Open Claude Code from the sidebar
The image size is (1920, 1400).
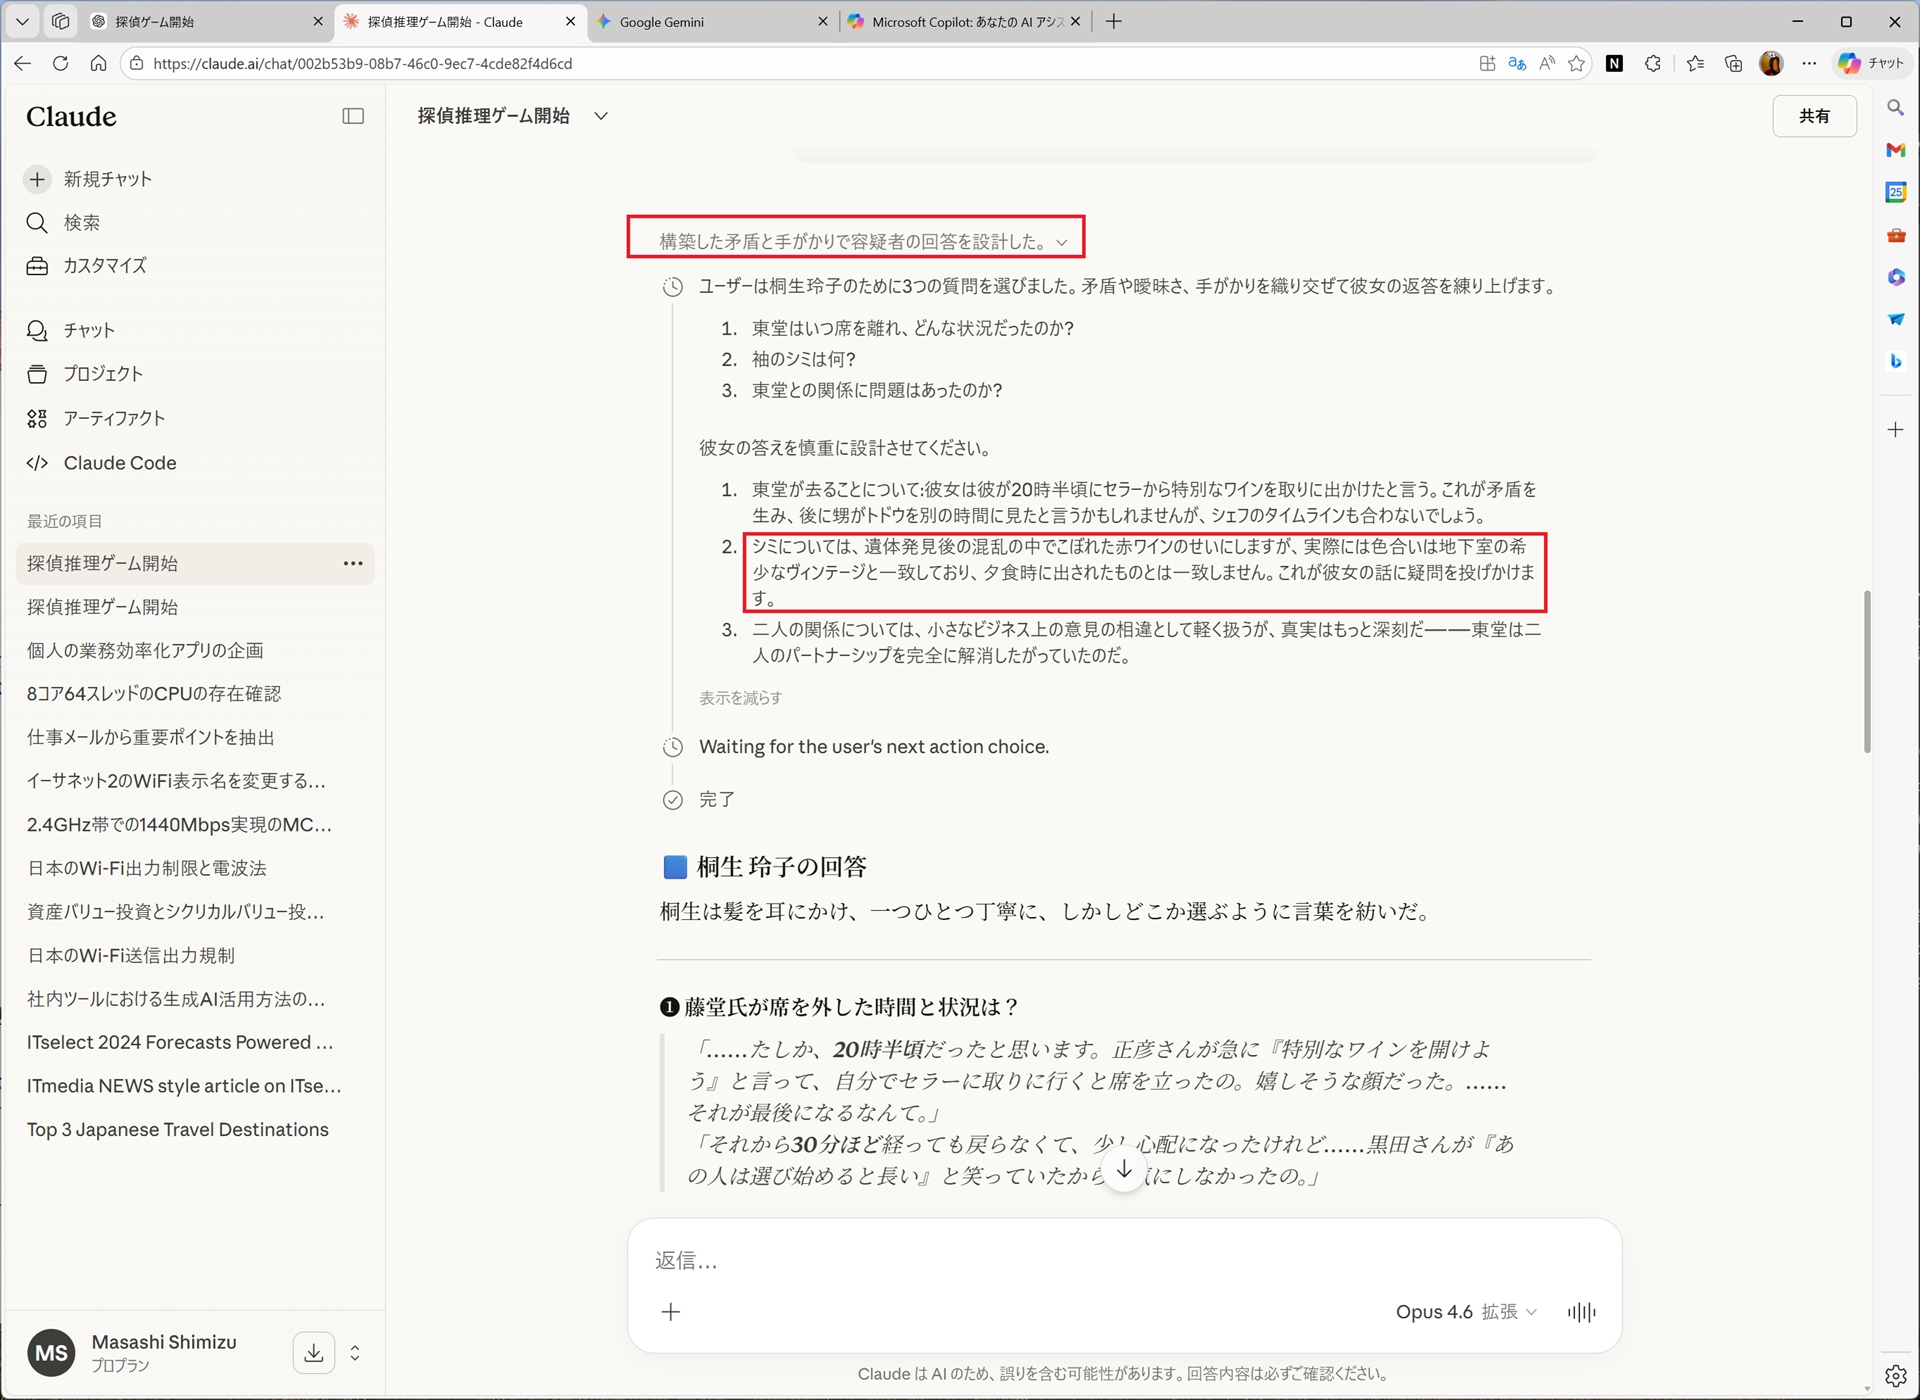[122, 463]
